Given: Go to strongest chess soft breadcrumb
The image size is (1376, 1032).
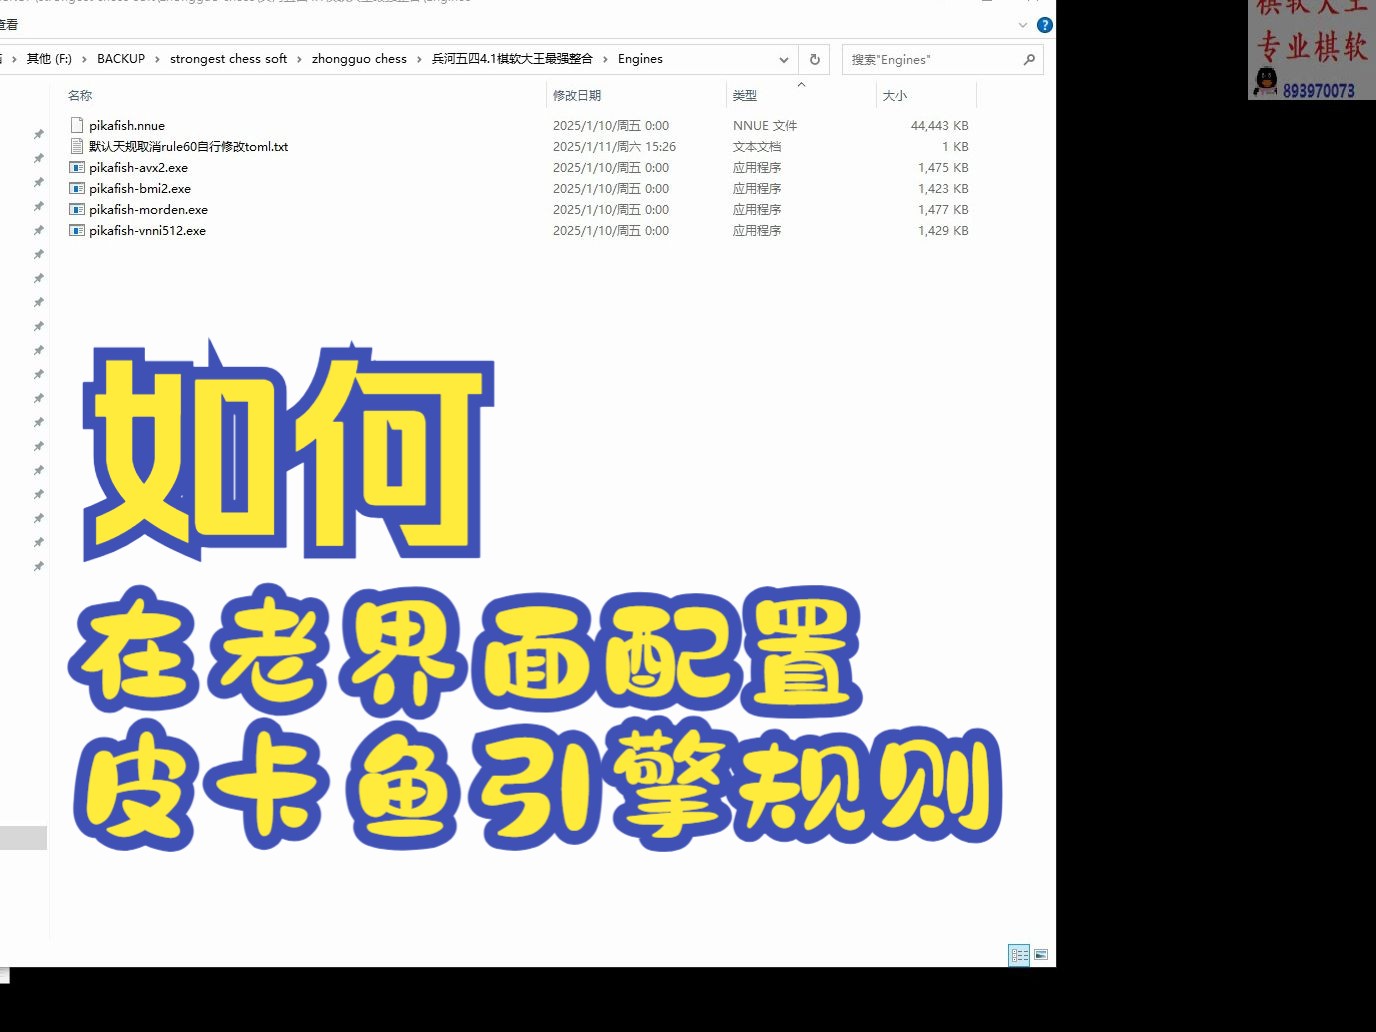Looking at the screenshot, I should [x=228, y=59].
